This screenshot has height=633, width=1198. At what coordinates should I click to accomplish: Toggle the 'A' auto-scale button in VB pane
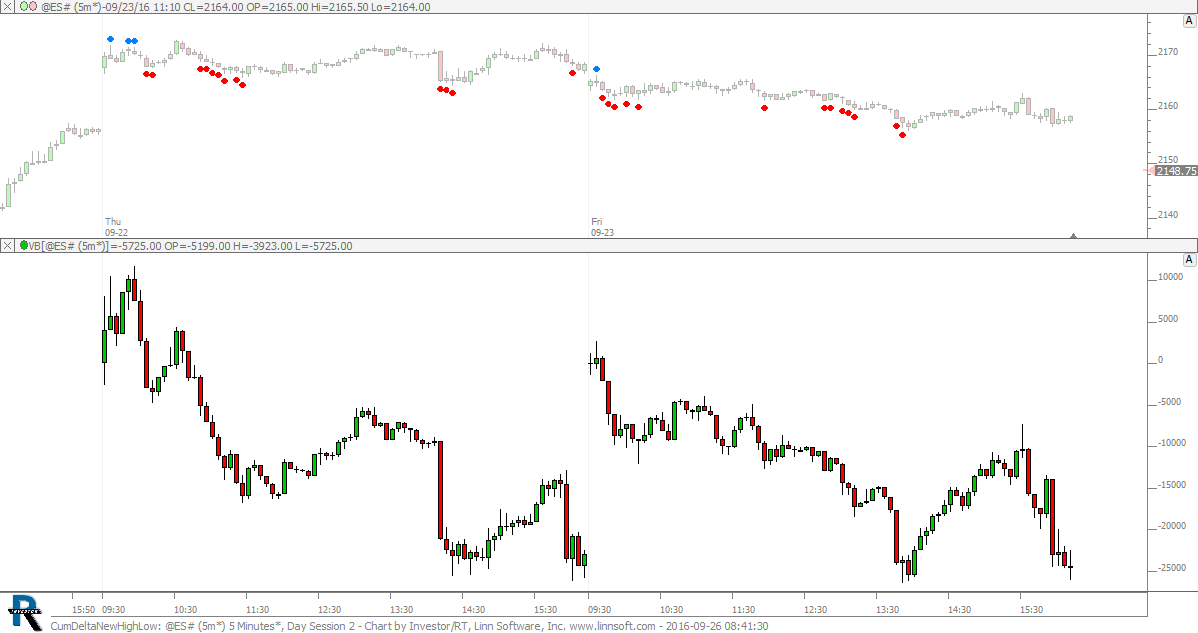[x=1189, y=260]
